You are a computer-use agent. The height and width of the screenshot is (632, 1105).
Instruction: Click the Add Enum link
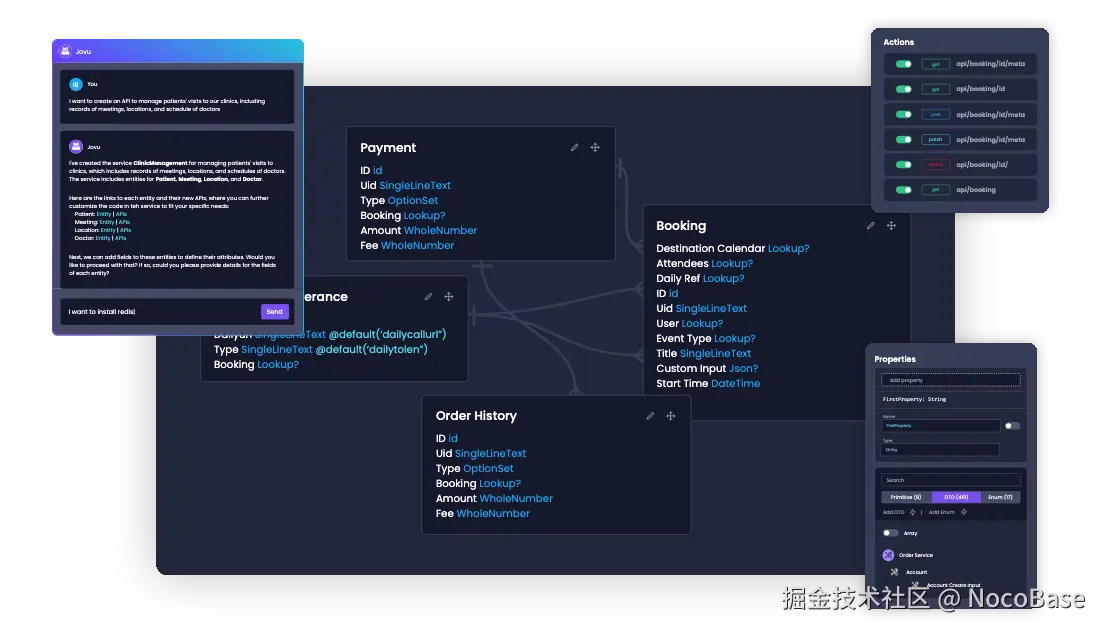[x=941, y=512]
